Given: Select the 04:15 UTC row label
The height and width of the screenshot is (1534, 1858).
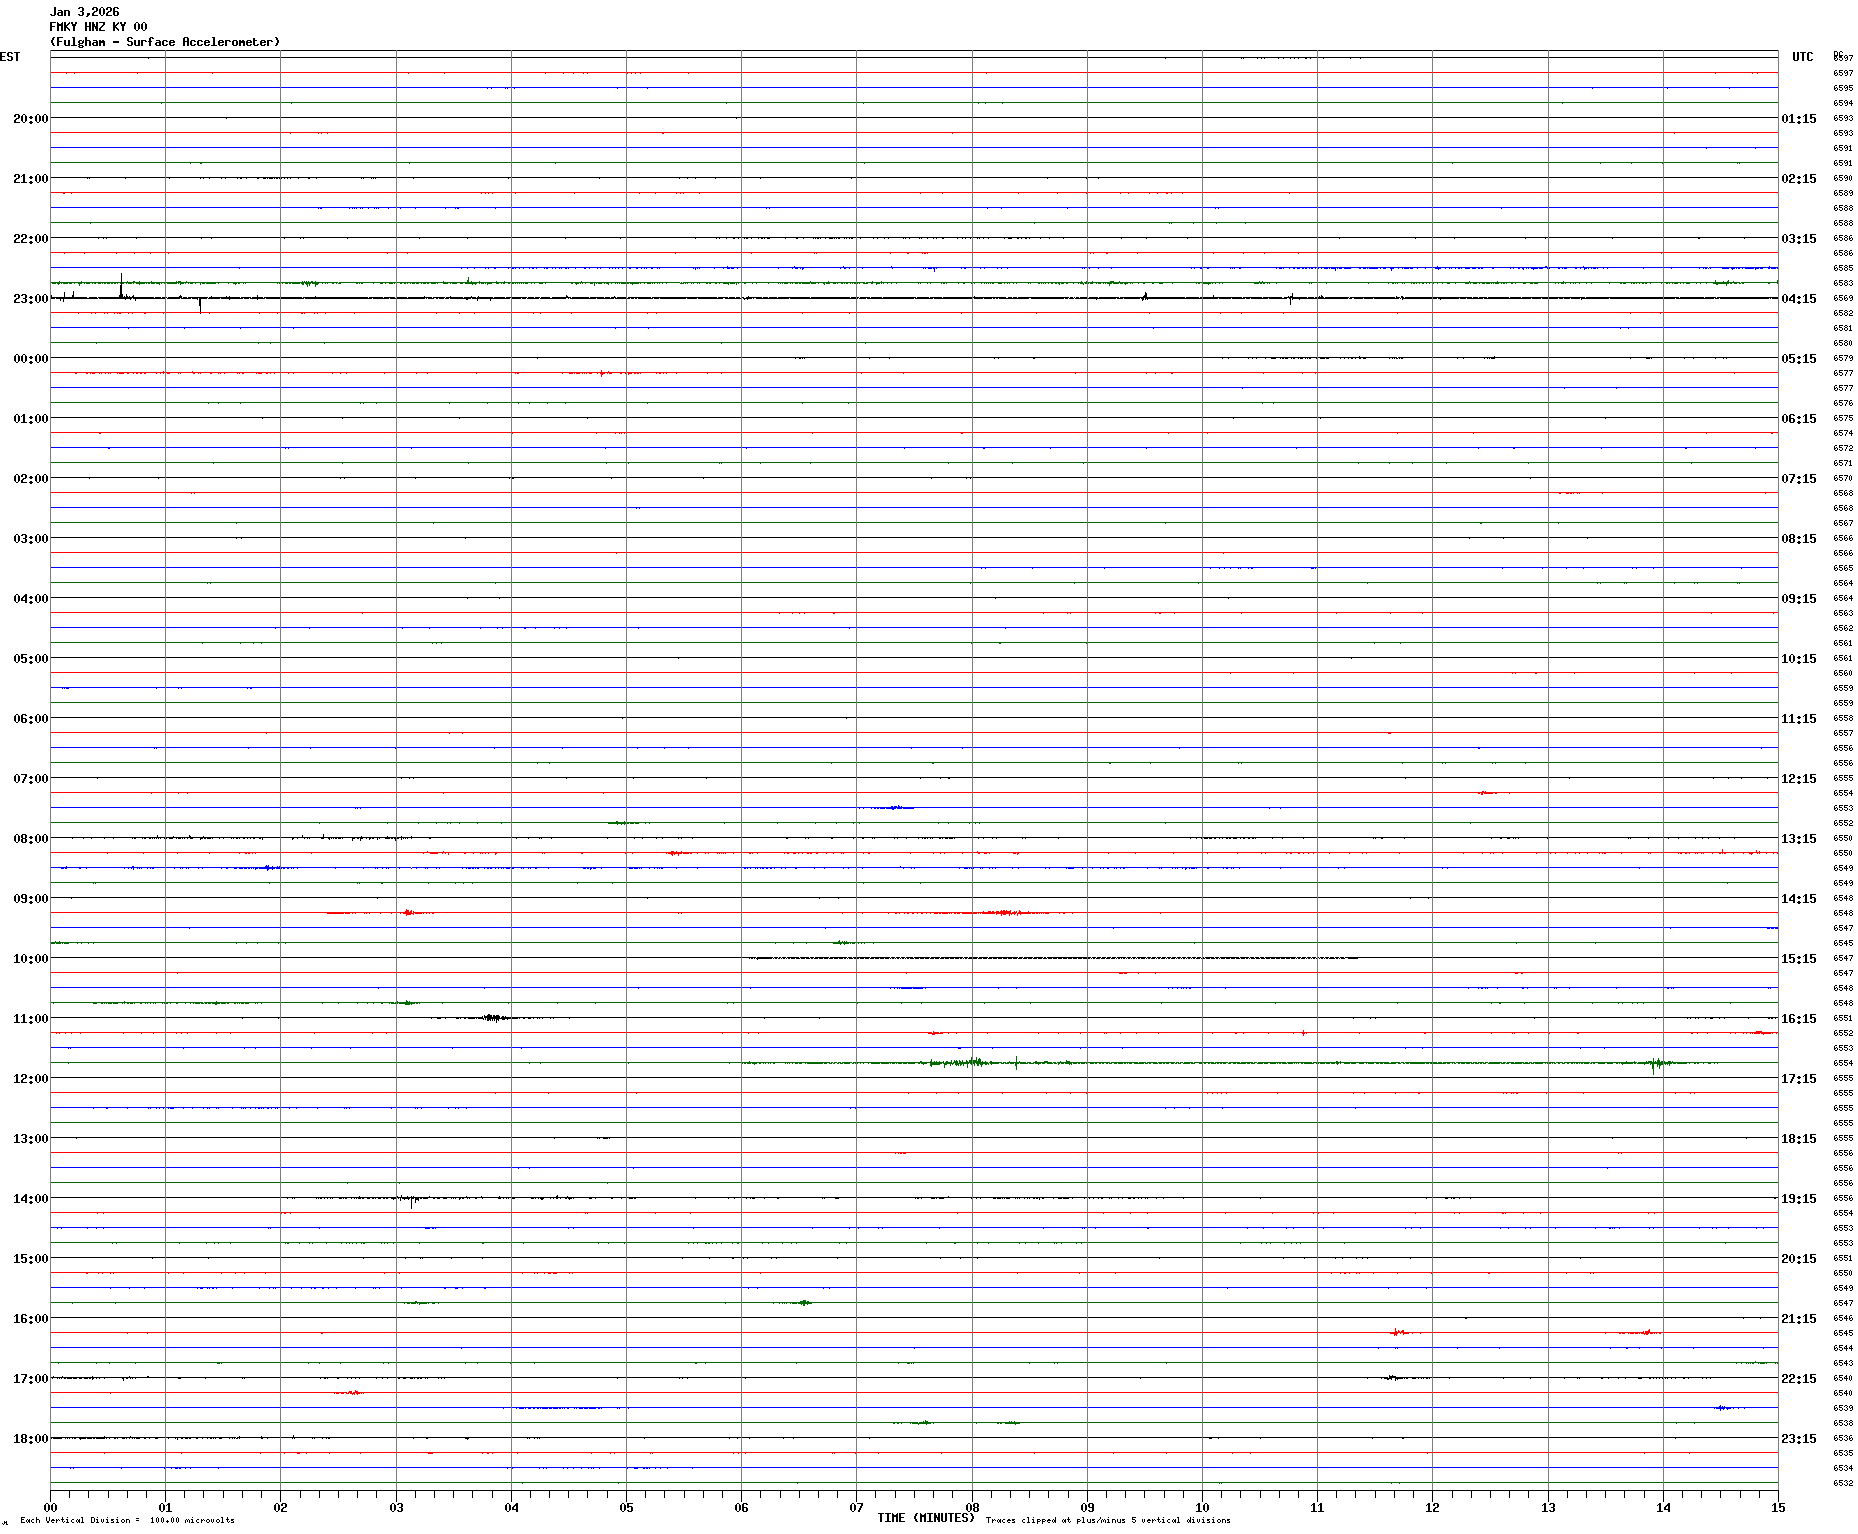Looking at the screenshot, I should pyautogui.click(x=1798, y=299).
